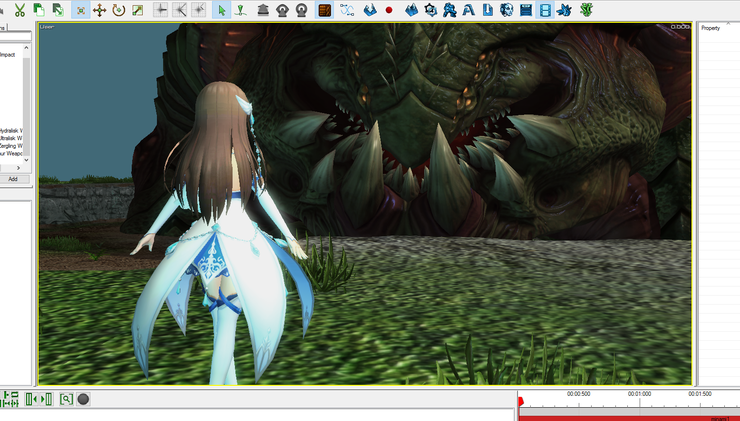Open the brown book icon in toolbar

coord(325,10)
